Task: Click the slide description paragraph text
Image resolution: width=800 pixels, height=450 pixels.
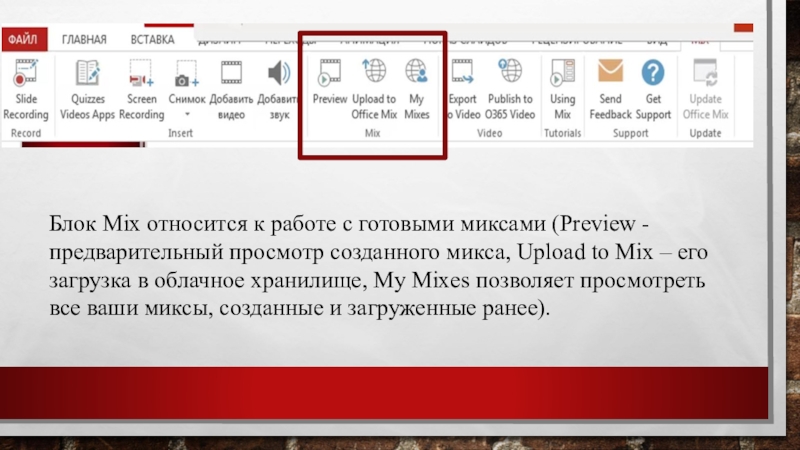Action: coord(380,264)
